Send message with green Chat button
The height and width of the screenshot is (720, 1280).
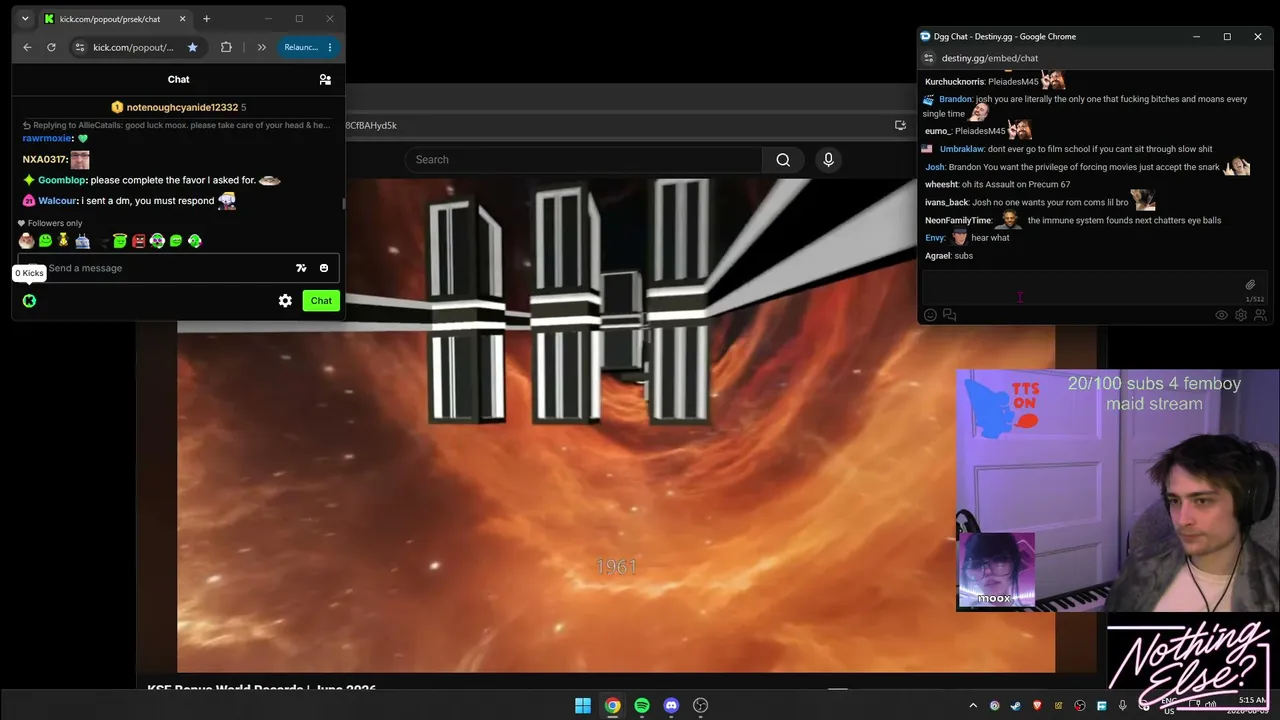[x=321, y=300]
